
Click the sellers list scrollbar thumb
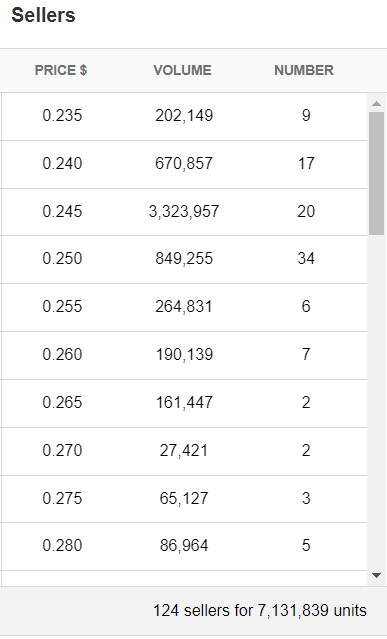[376, 173]
